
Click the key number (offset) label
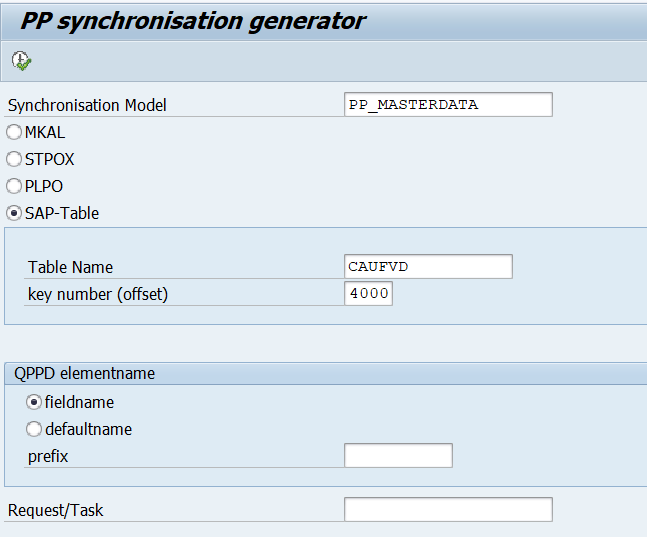[x=97, y=294]
